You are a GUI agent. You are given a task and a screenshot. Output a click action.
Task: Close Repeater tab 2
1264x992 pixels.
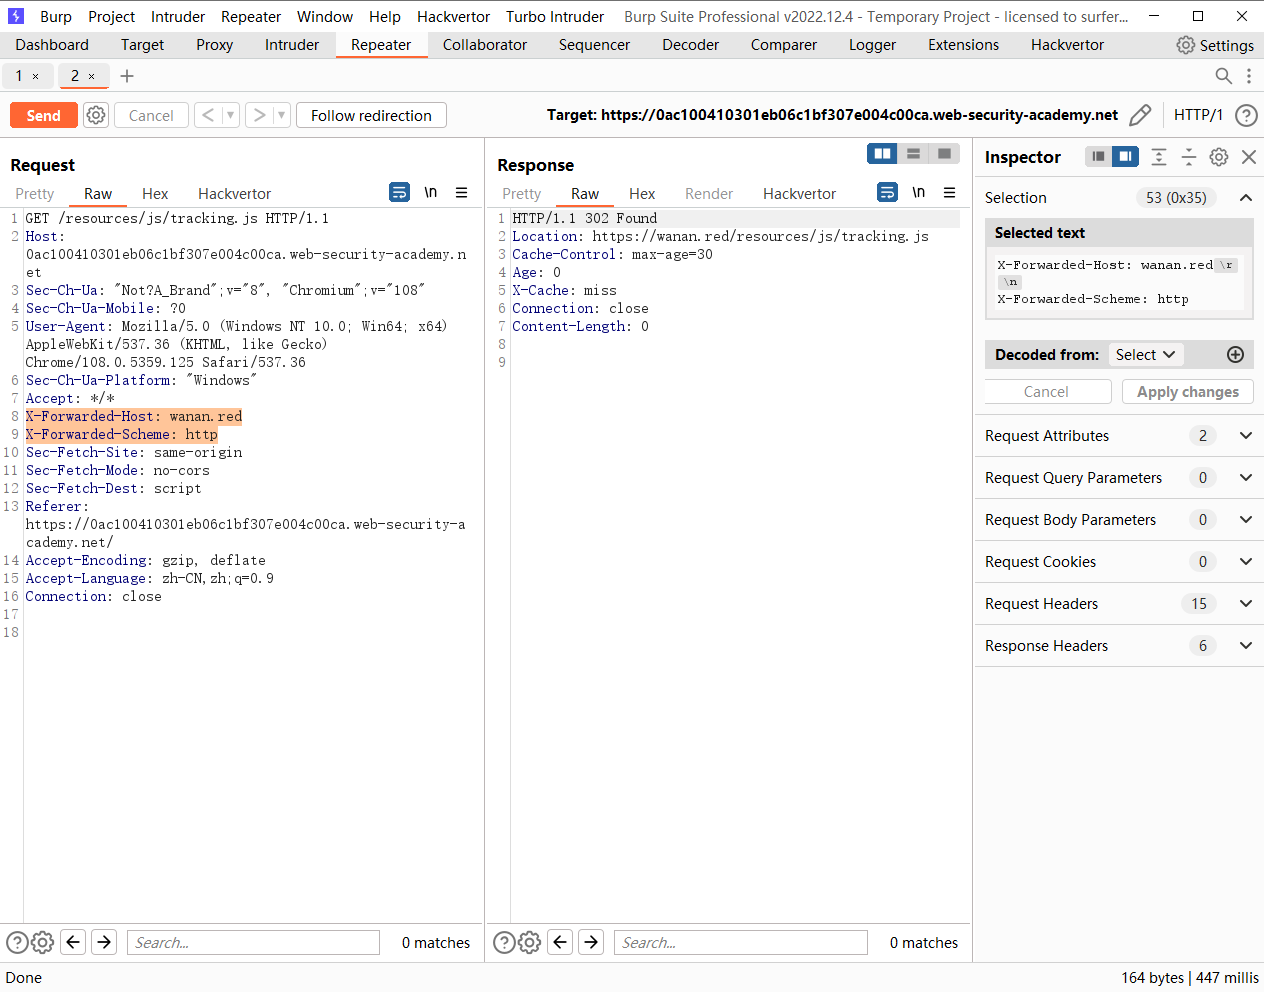[92, 76]
